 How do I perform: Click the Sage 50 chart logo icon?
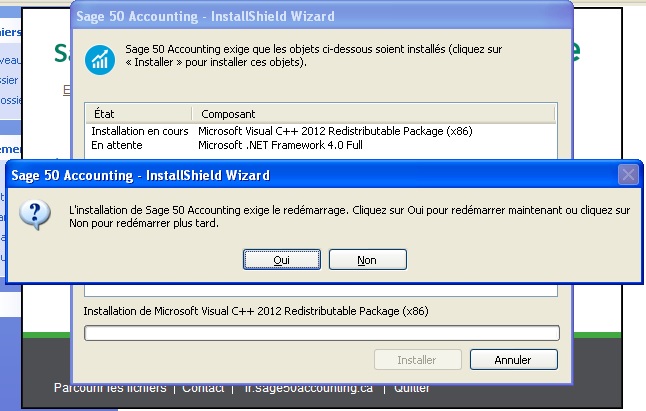[100, 60]
